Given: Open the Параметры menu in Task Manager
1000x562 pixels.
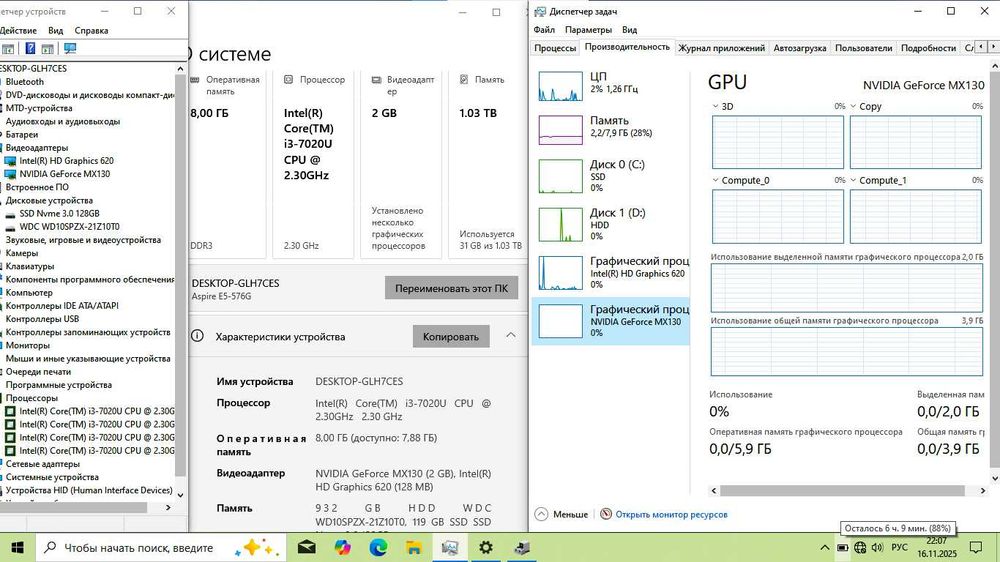Looking at the screenshot, I should tap(588, 29).
